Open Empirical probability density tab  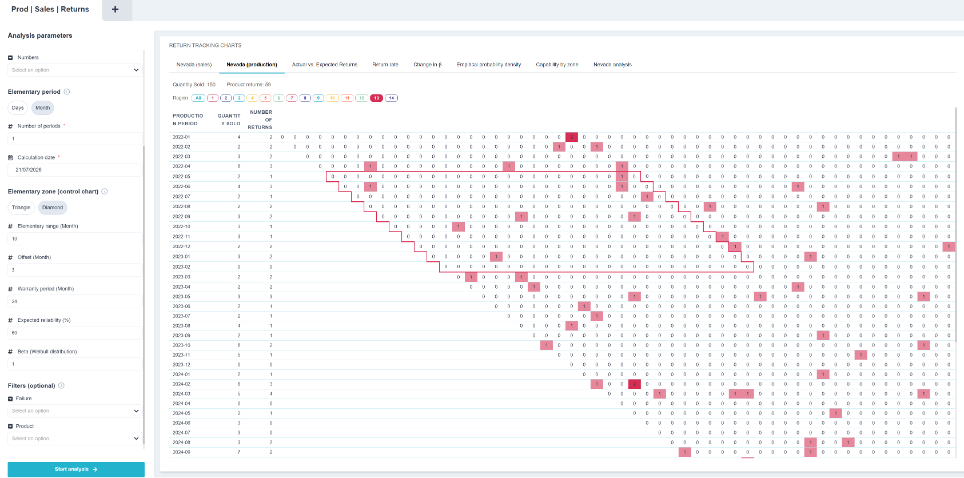(x=489, y=64)
